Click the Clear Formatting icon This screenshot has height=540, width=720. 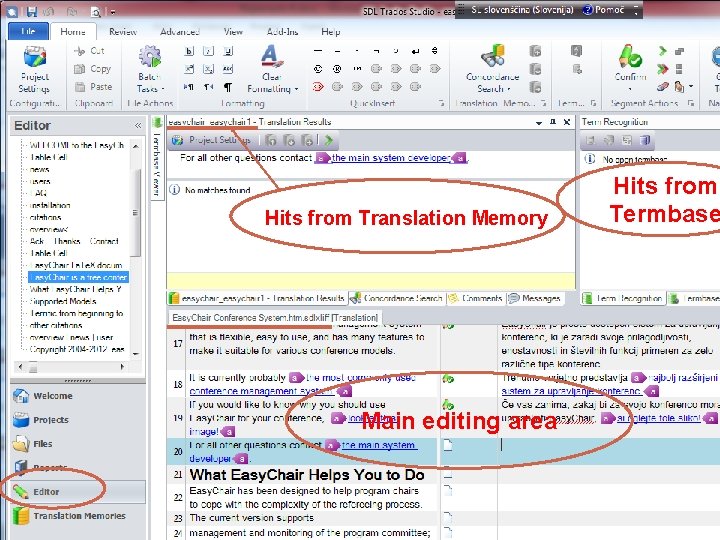tap(271, 56)
